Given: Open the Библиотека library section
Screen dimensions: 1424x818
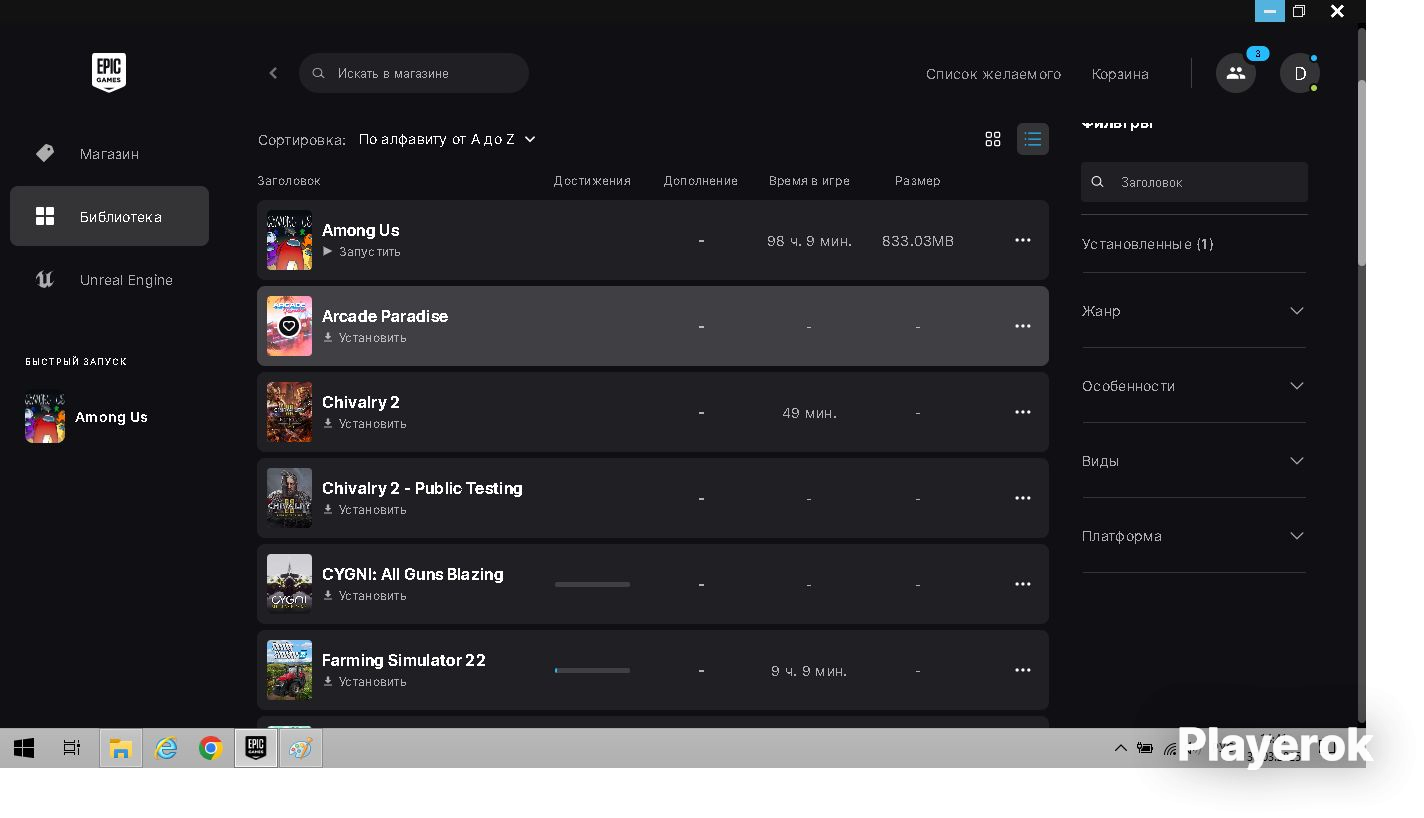Looking at the screenshot, I should pos(109,216).
